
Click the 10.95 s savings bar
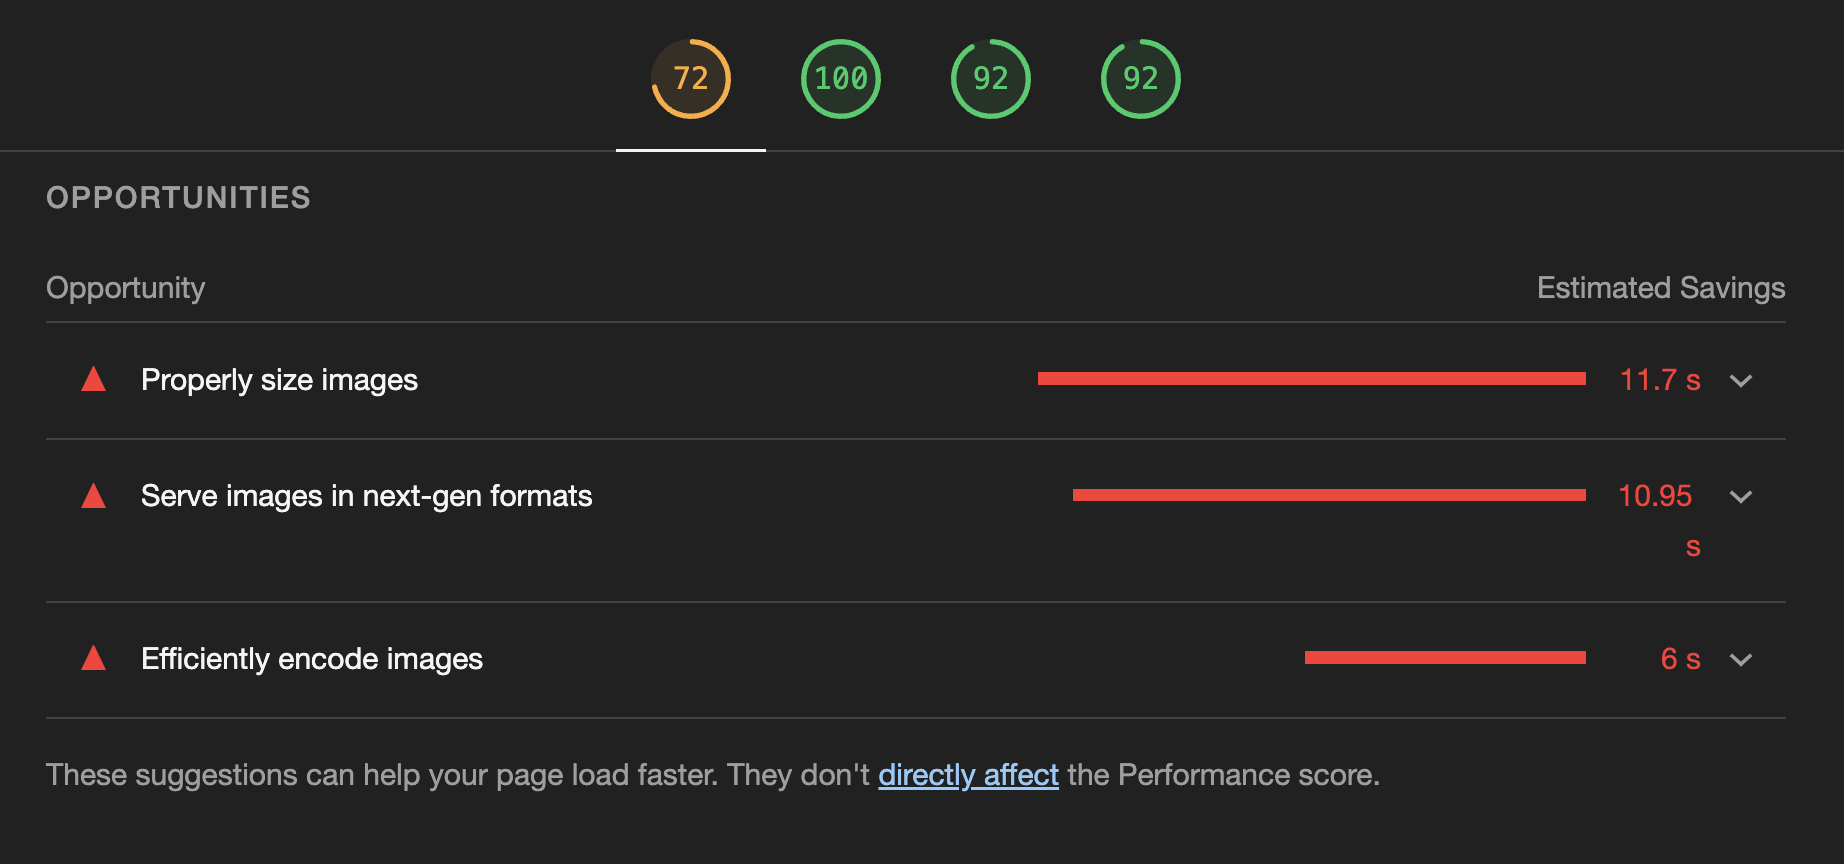(1329, 495)
